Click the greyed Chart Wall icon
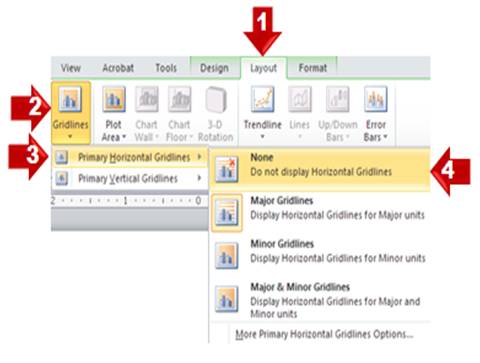This screenshot has width=480, height=363. (x=147, y=99)
